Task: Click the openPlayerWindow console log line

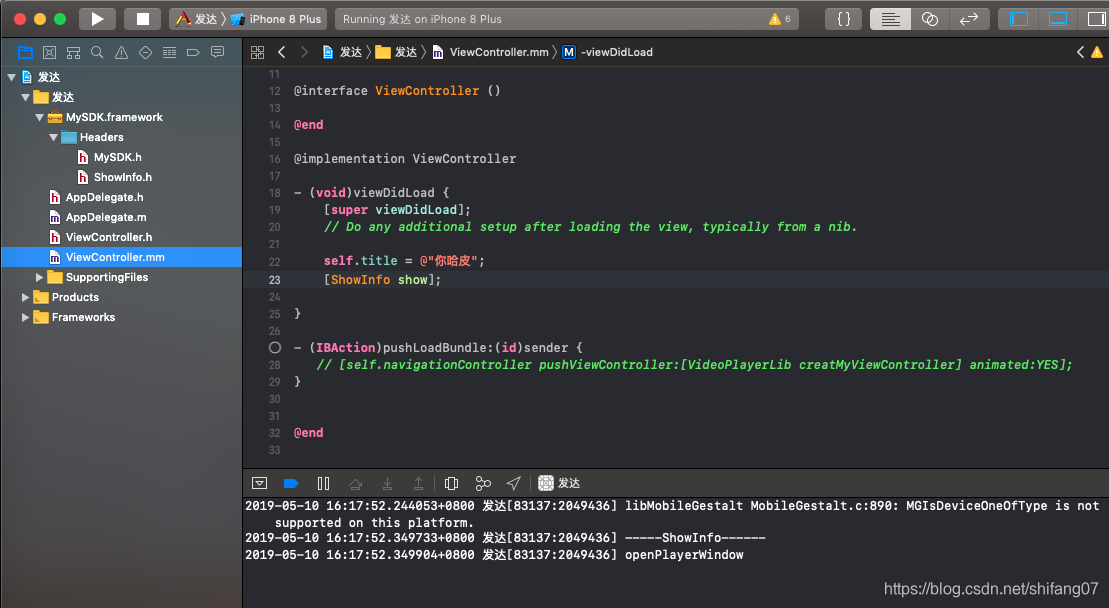Action: pos(494,555)
